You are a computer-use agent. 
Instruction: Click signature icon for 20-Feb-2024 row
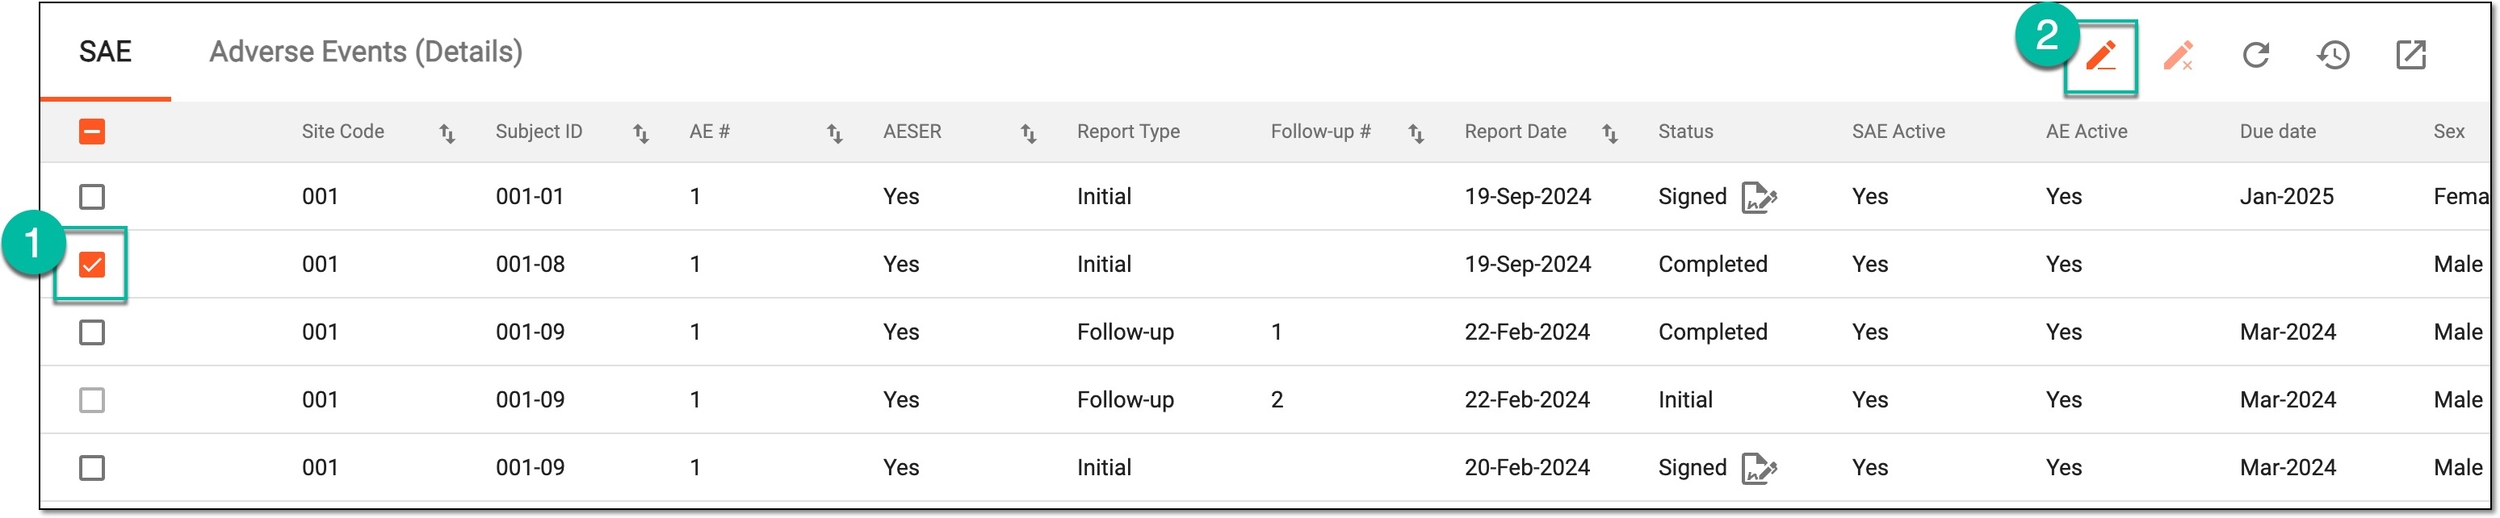tap(1759, 468)
